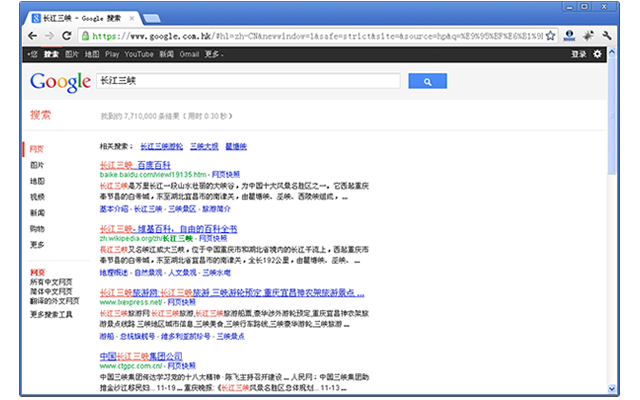Select 图片 in the left sidebar
This screenshot has height=400, width=640.
click(x=37, y=165)
